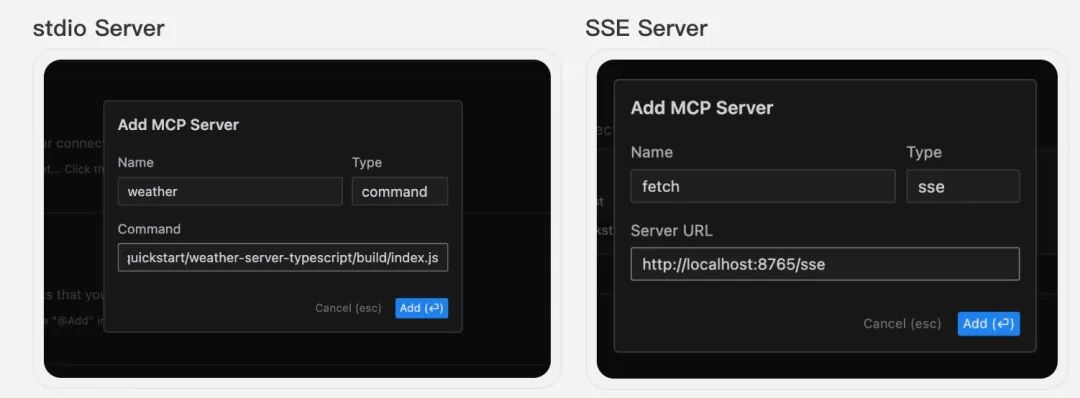Click Add button in SSE Server dialog
The height and width of the screenshot is (398, 1080).
988,324
